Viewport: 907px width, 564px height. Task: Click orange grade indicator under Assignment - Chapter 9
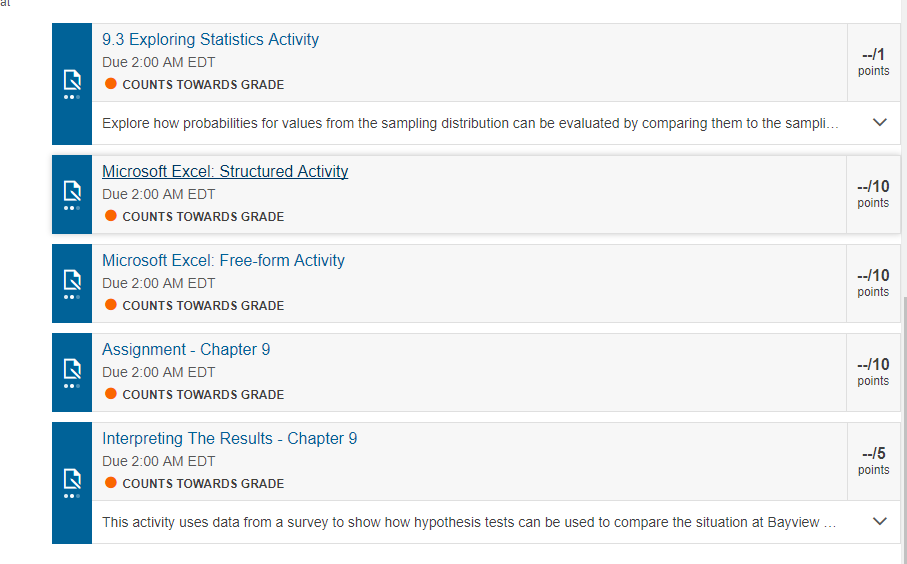(110, 394)
